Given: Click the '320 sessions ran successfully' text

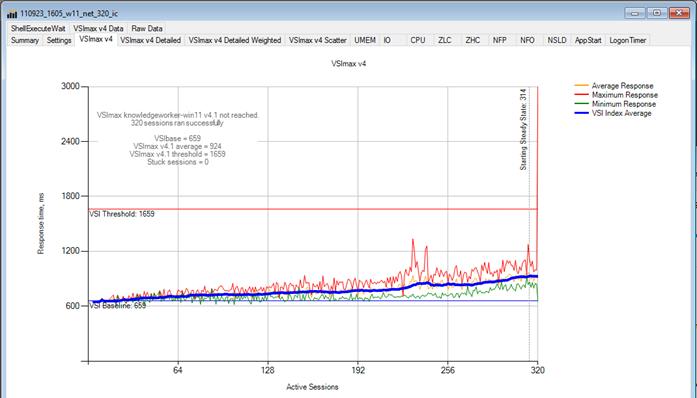Looking at the screenshot, I should (x=177, y=123).
